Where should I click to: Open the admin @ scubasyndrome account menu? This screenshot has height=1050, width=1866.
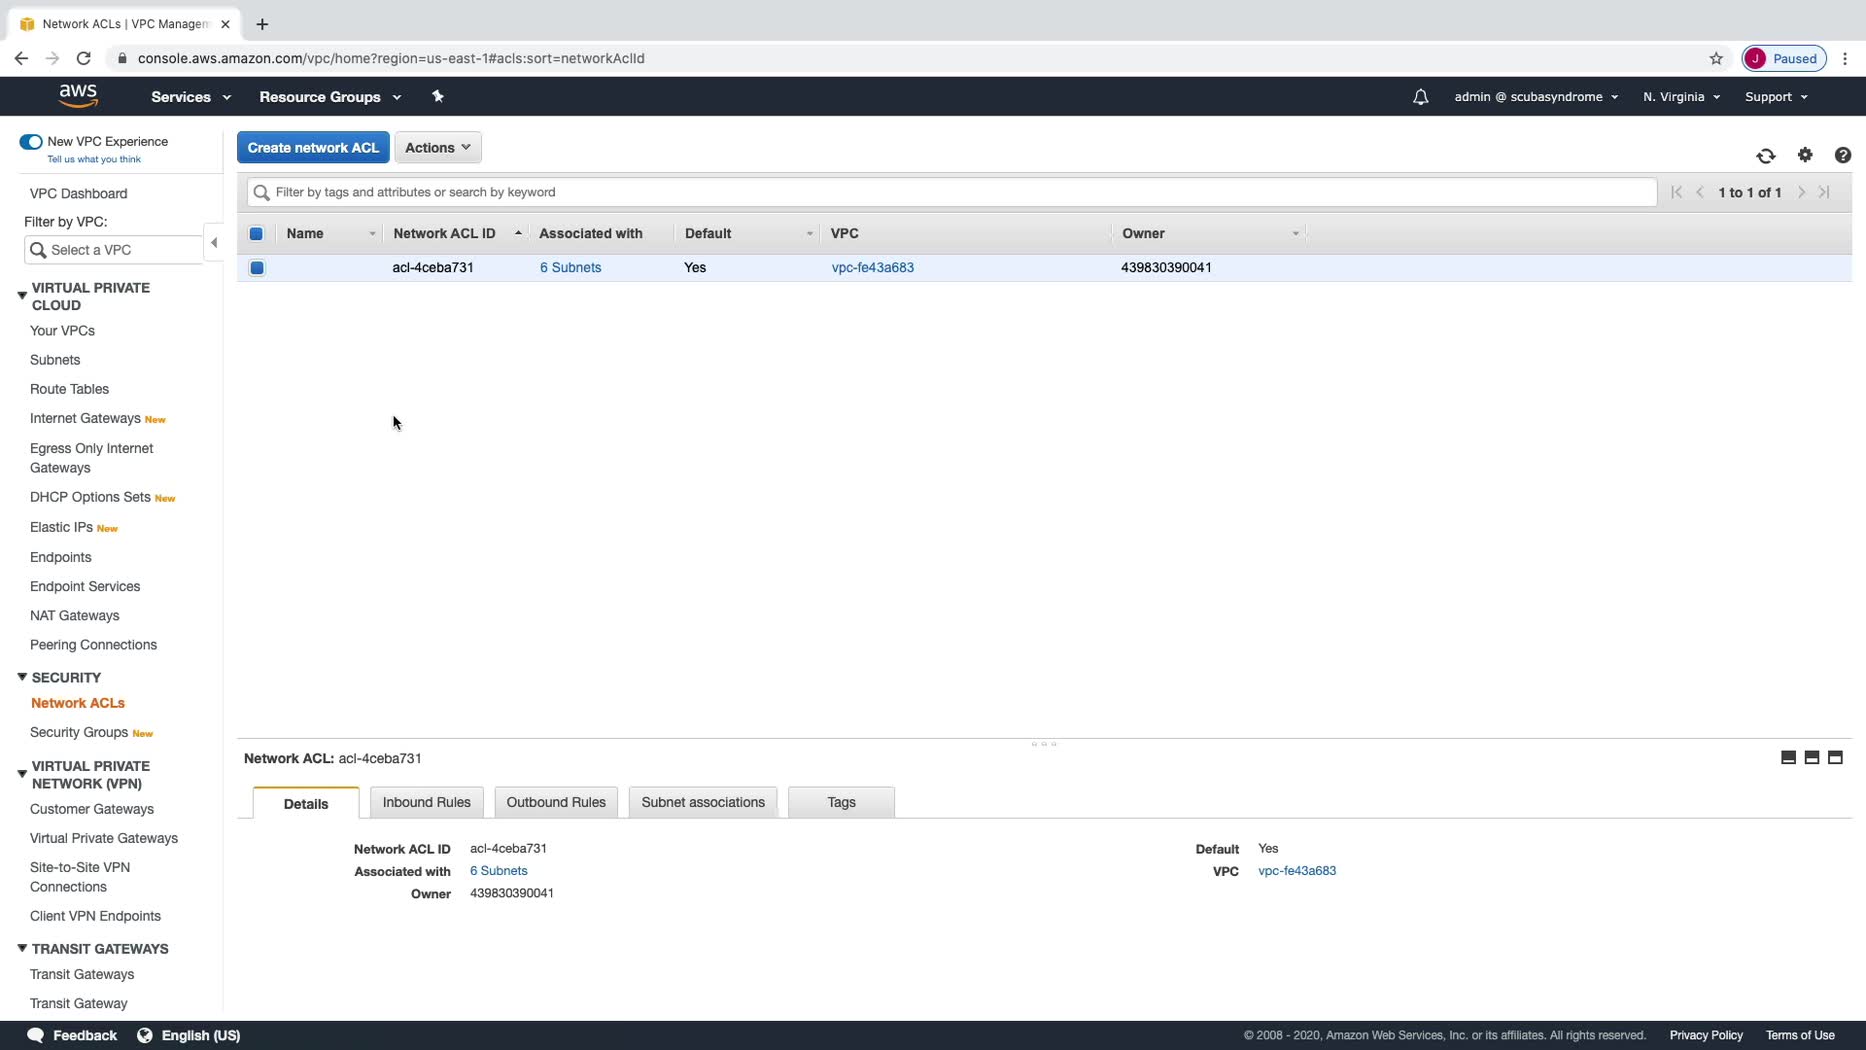tap(1536, 97)
